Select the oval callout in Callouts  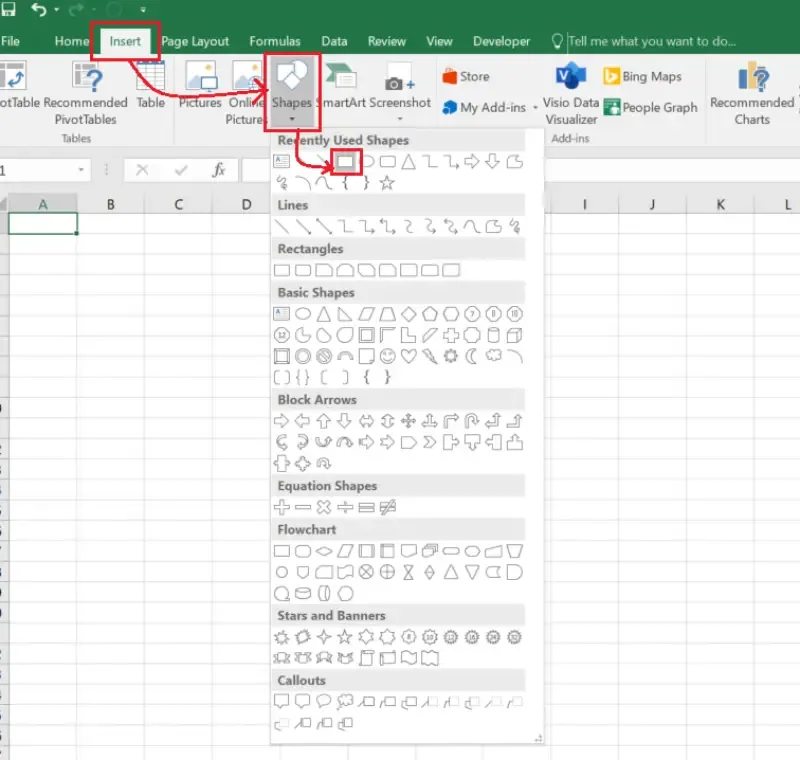pyautogui.click(x=324, y=701)
